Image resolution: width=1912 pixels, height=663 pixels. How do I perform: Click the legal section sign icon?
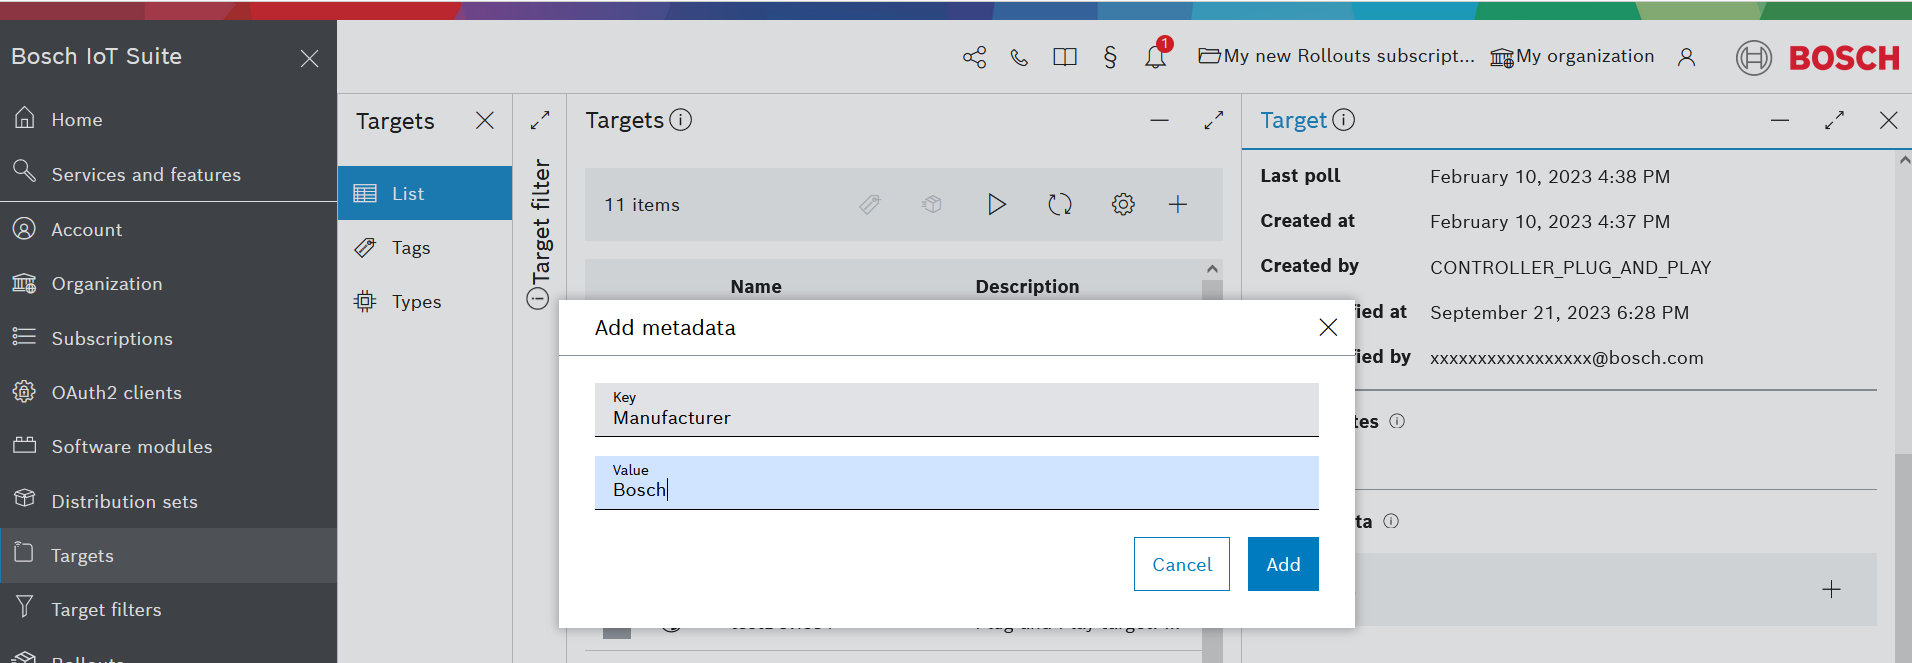(x=1110, y=57)
